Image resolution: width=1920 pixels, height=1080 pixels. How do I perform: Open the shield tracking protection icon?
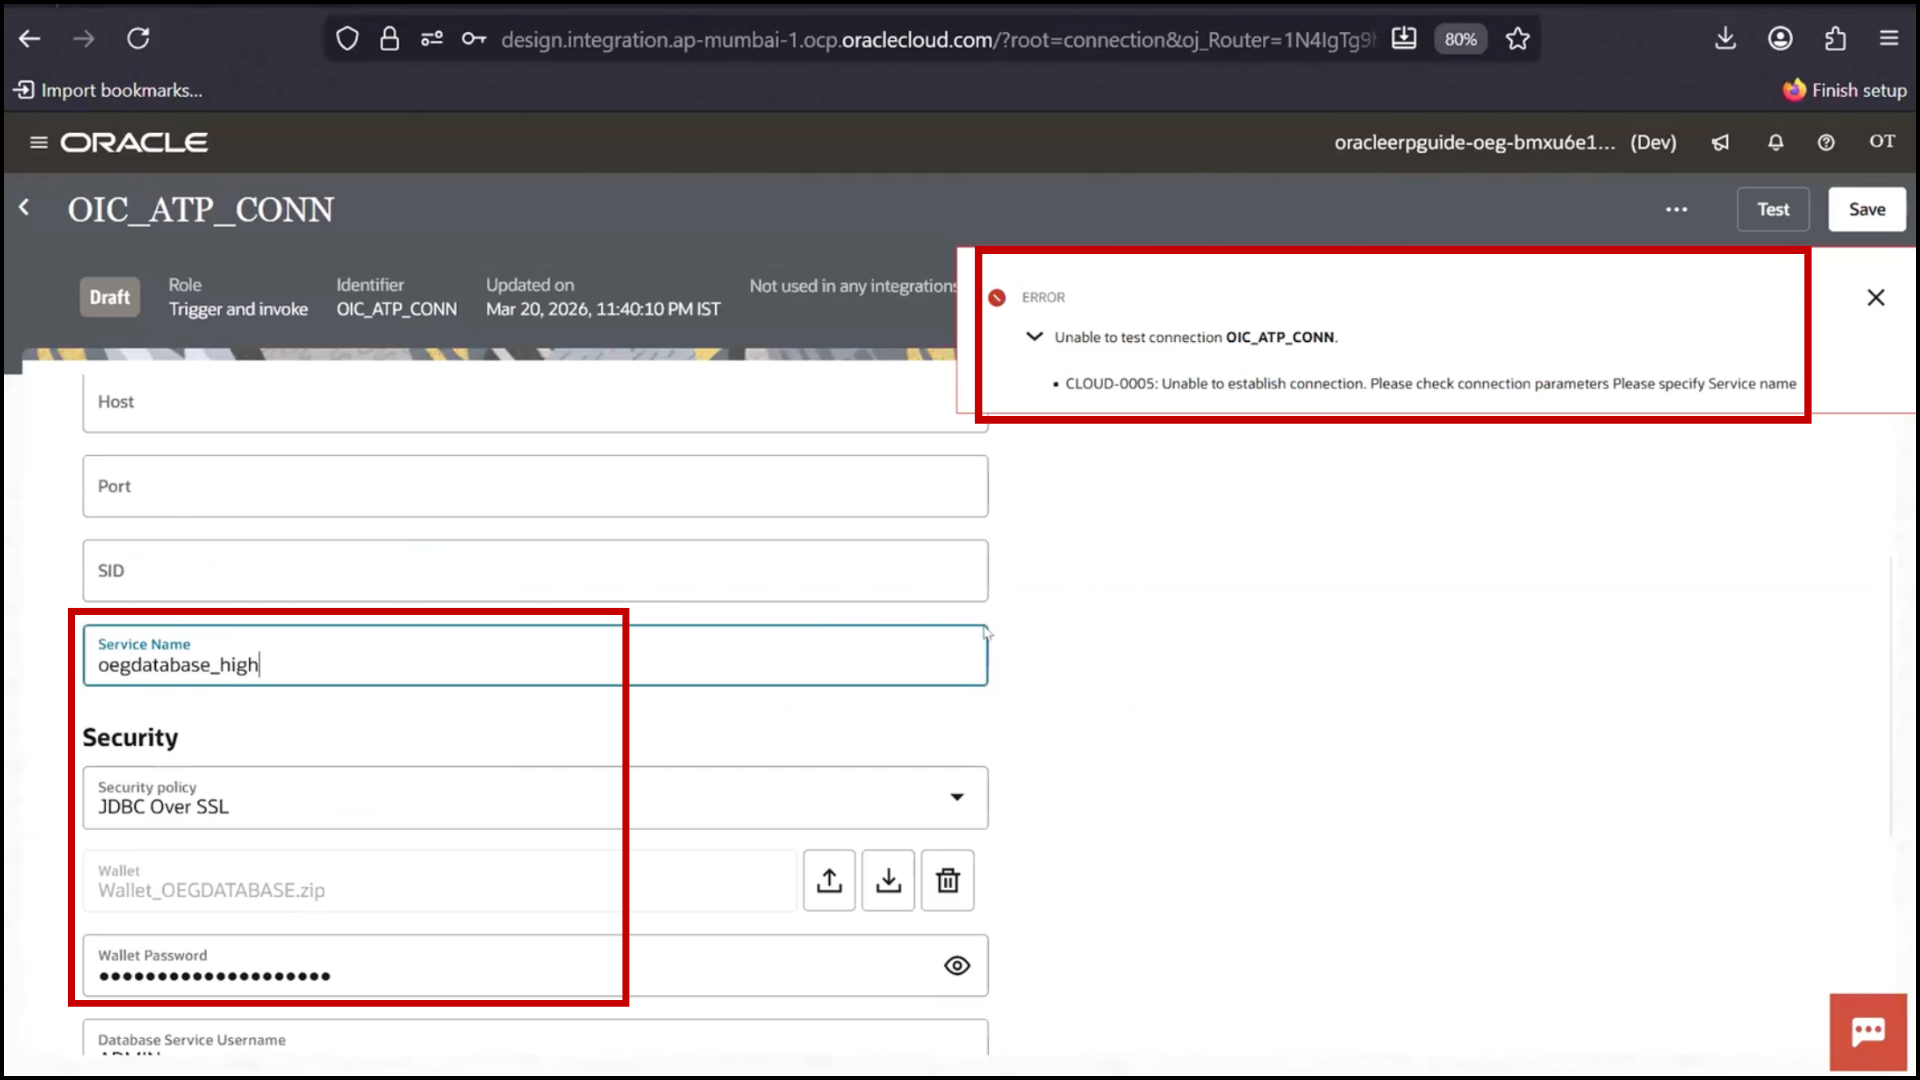(347, 39)
